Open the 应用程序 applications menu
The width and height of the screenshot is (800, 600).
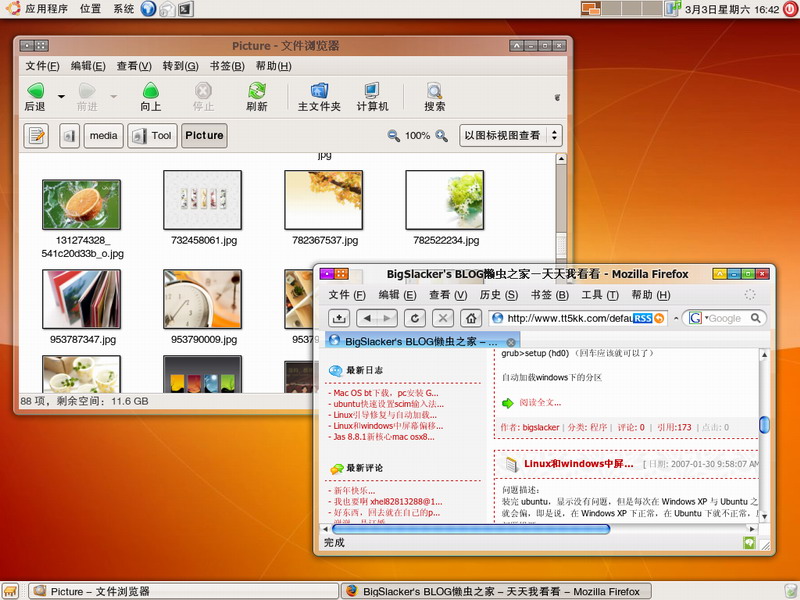(46, 9)
